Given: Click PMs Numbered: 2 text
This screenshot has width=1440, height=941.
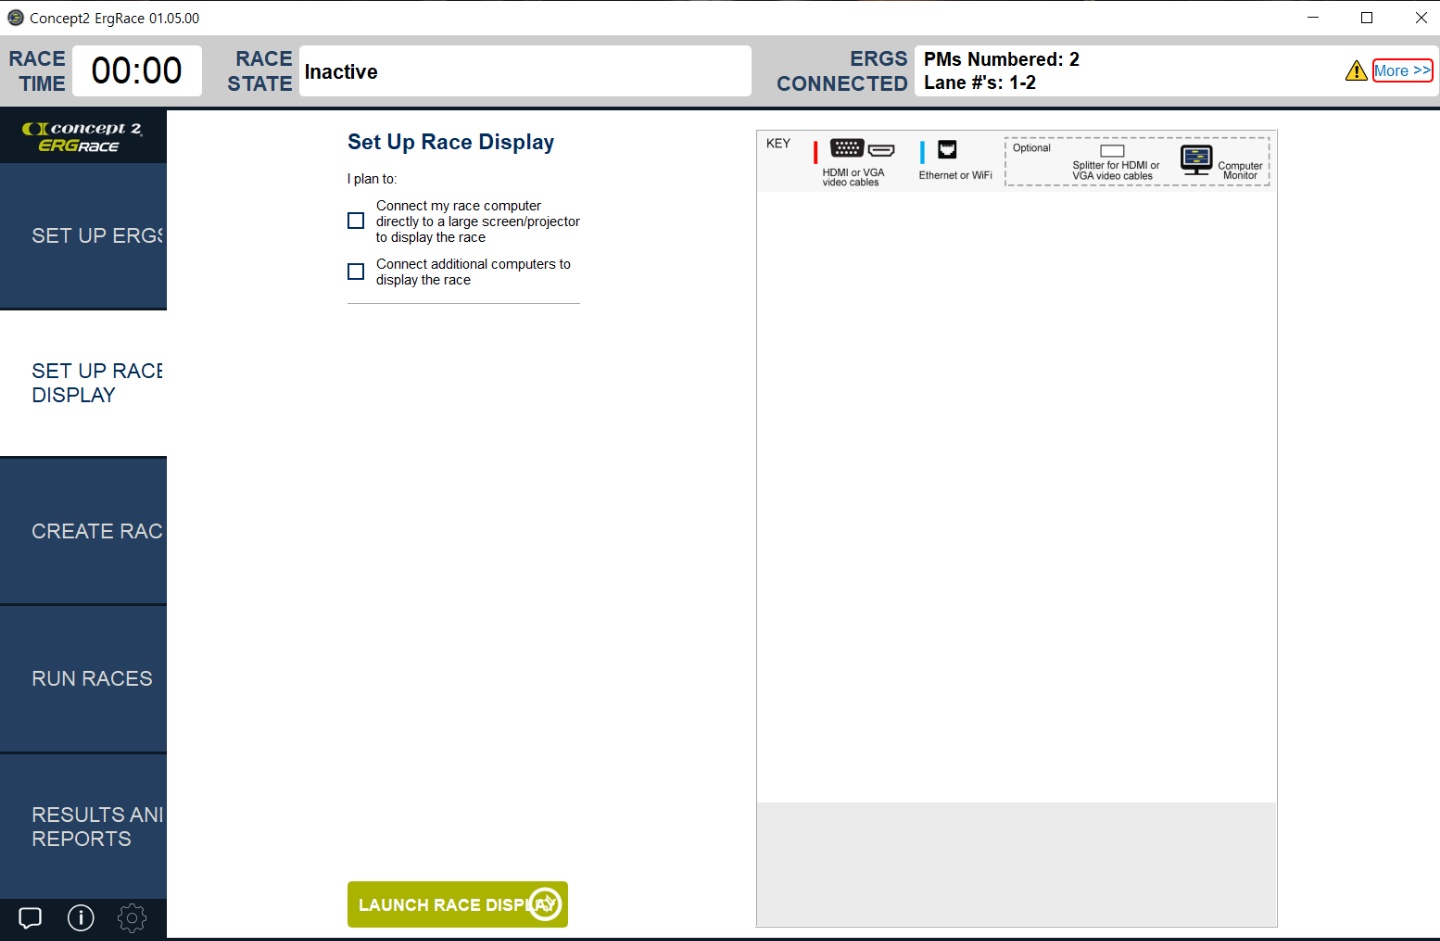Looking at the screenshot, I should [x=1001, y=59].
